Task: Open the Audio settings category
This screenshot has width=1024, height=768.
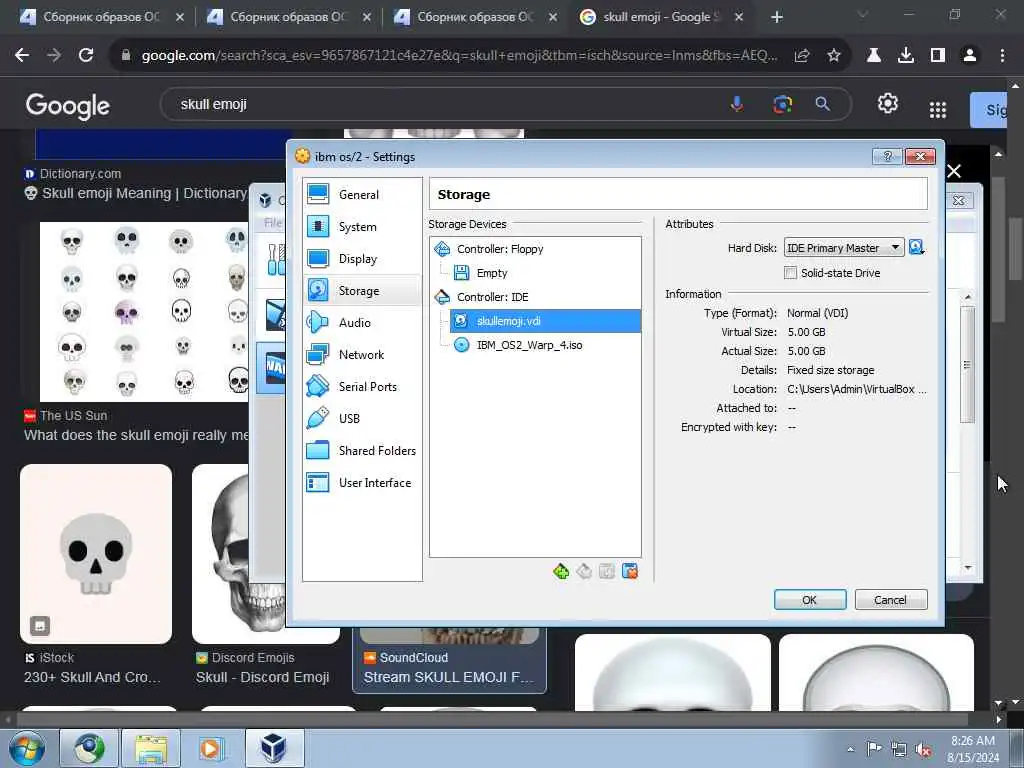Action: tap(362, 323)
